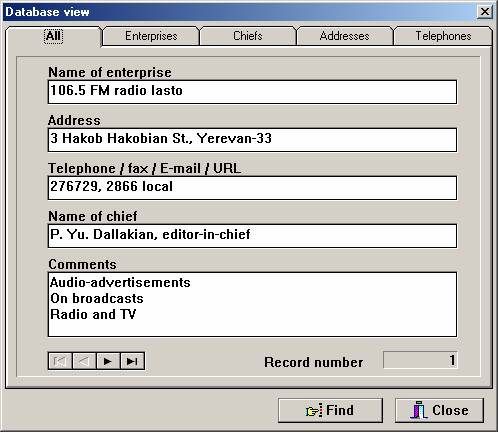Select the Addresses tab
The height and width of the screenshot is (432, 498).
(344, 36)
